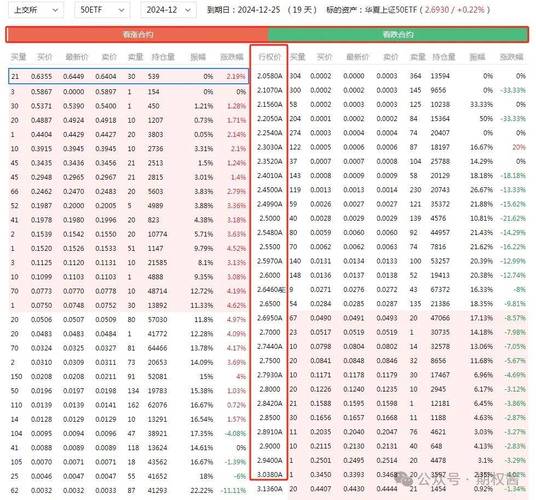Click the call-side 持仓量 column header
536x500 pixels.
163,57
